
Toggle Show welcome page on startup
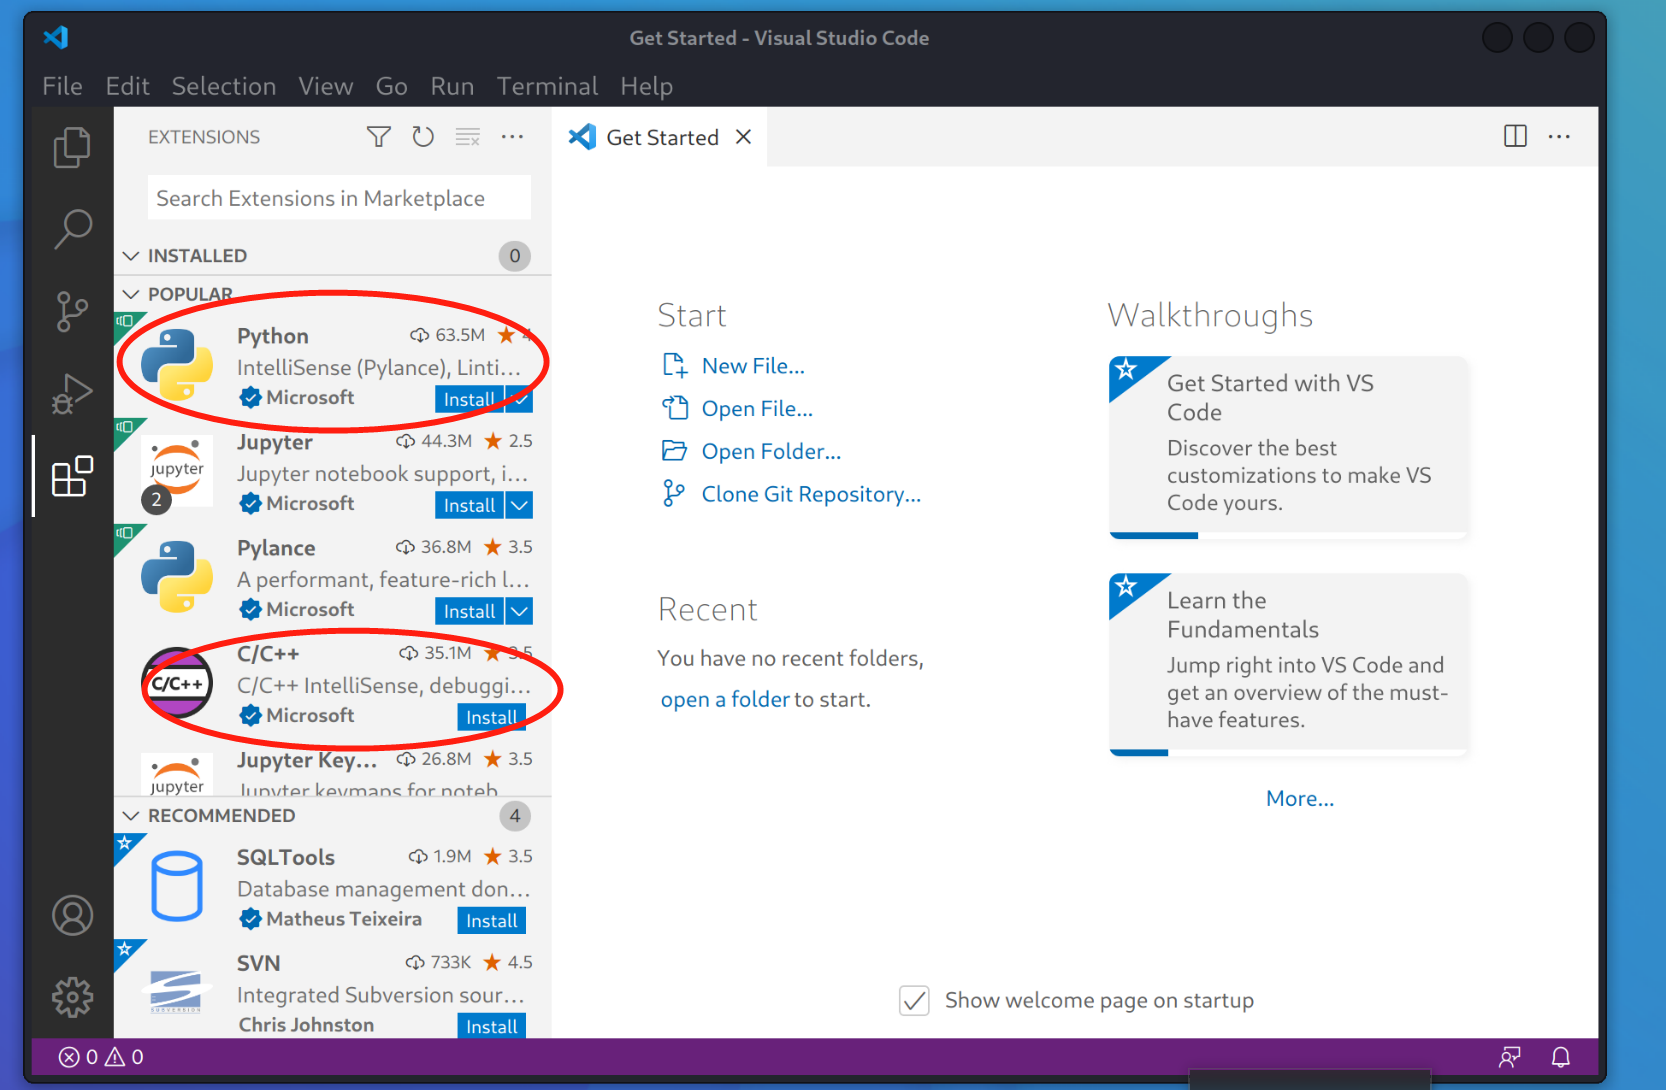[914, 1000]
